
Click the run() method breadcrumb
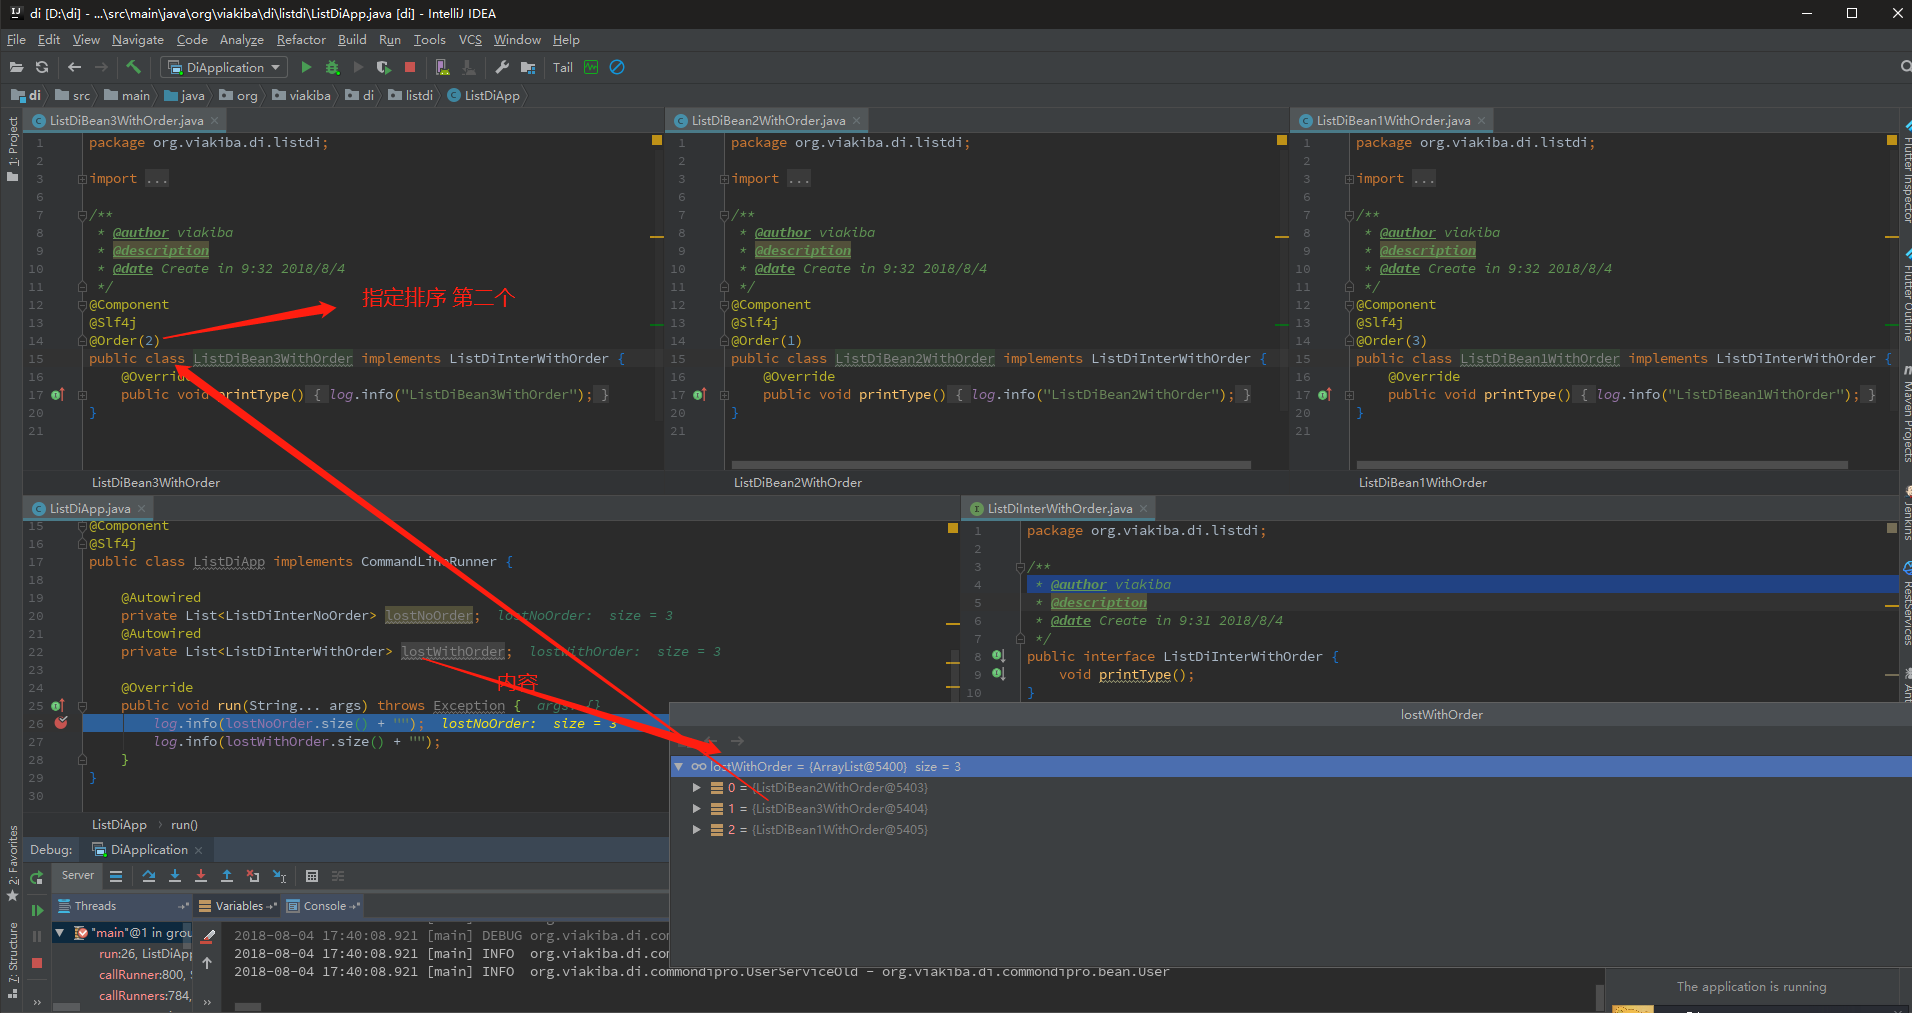click(184, 825)
